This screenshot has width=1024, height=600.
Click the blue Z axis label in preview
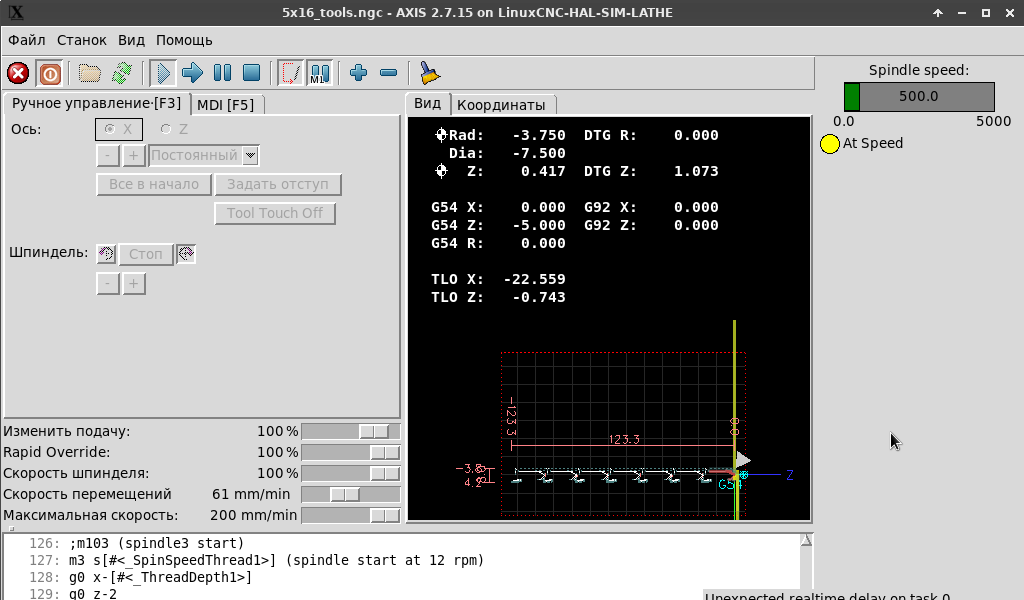coord(790,475)
